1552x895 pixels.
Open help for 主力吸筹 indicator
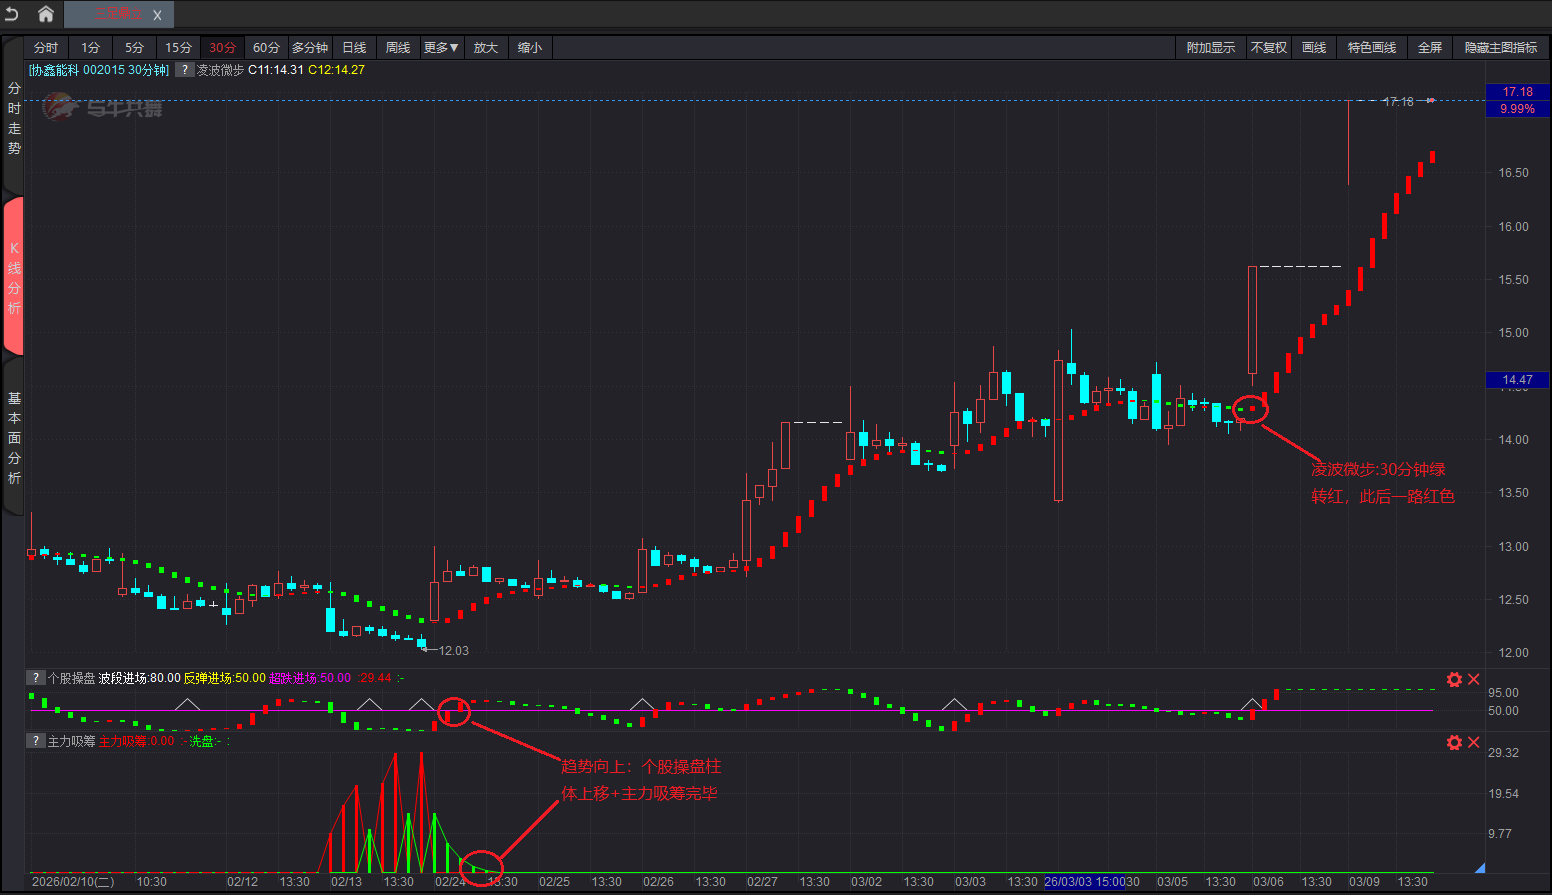pyautogui.click(x=36, y=741)
